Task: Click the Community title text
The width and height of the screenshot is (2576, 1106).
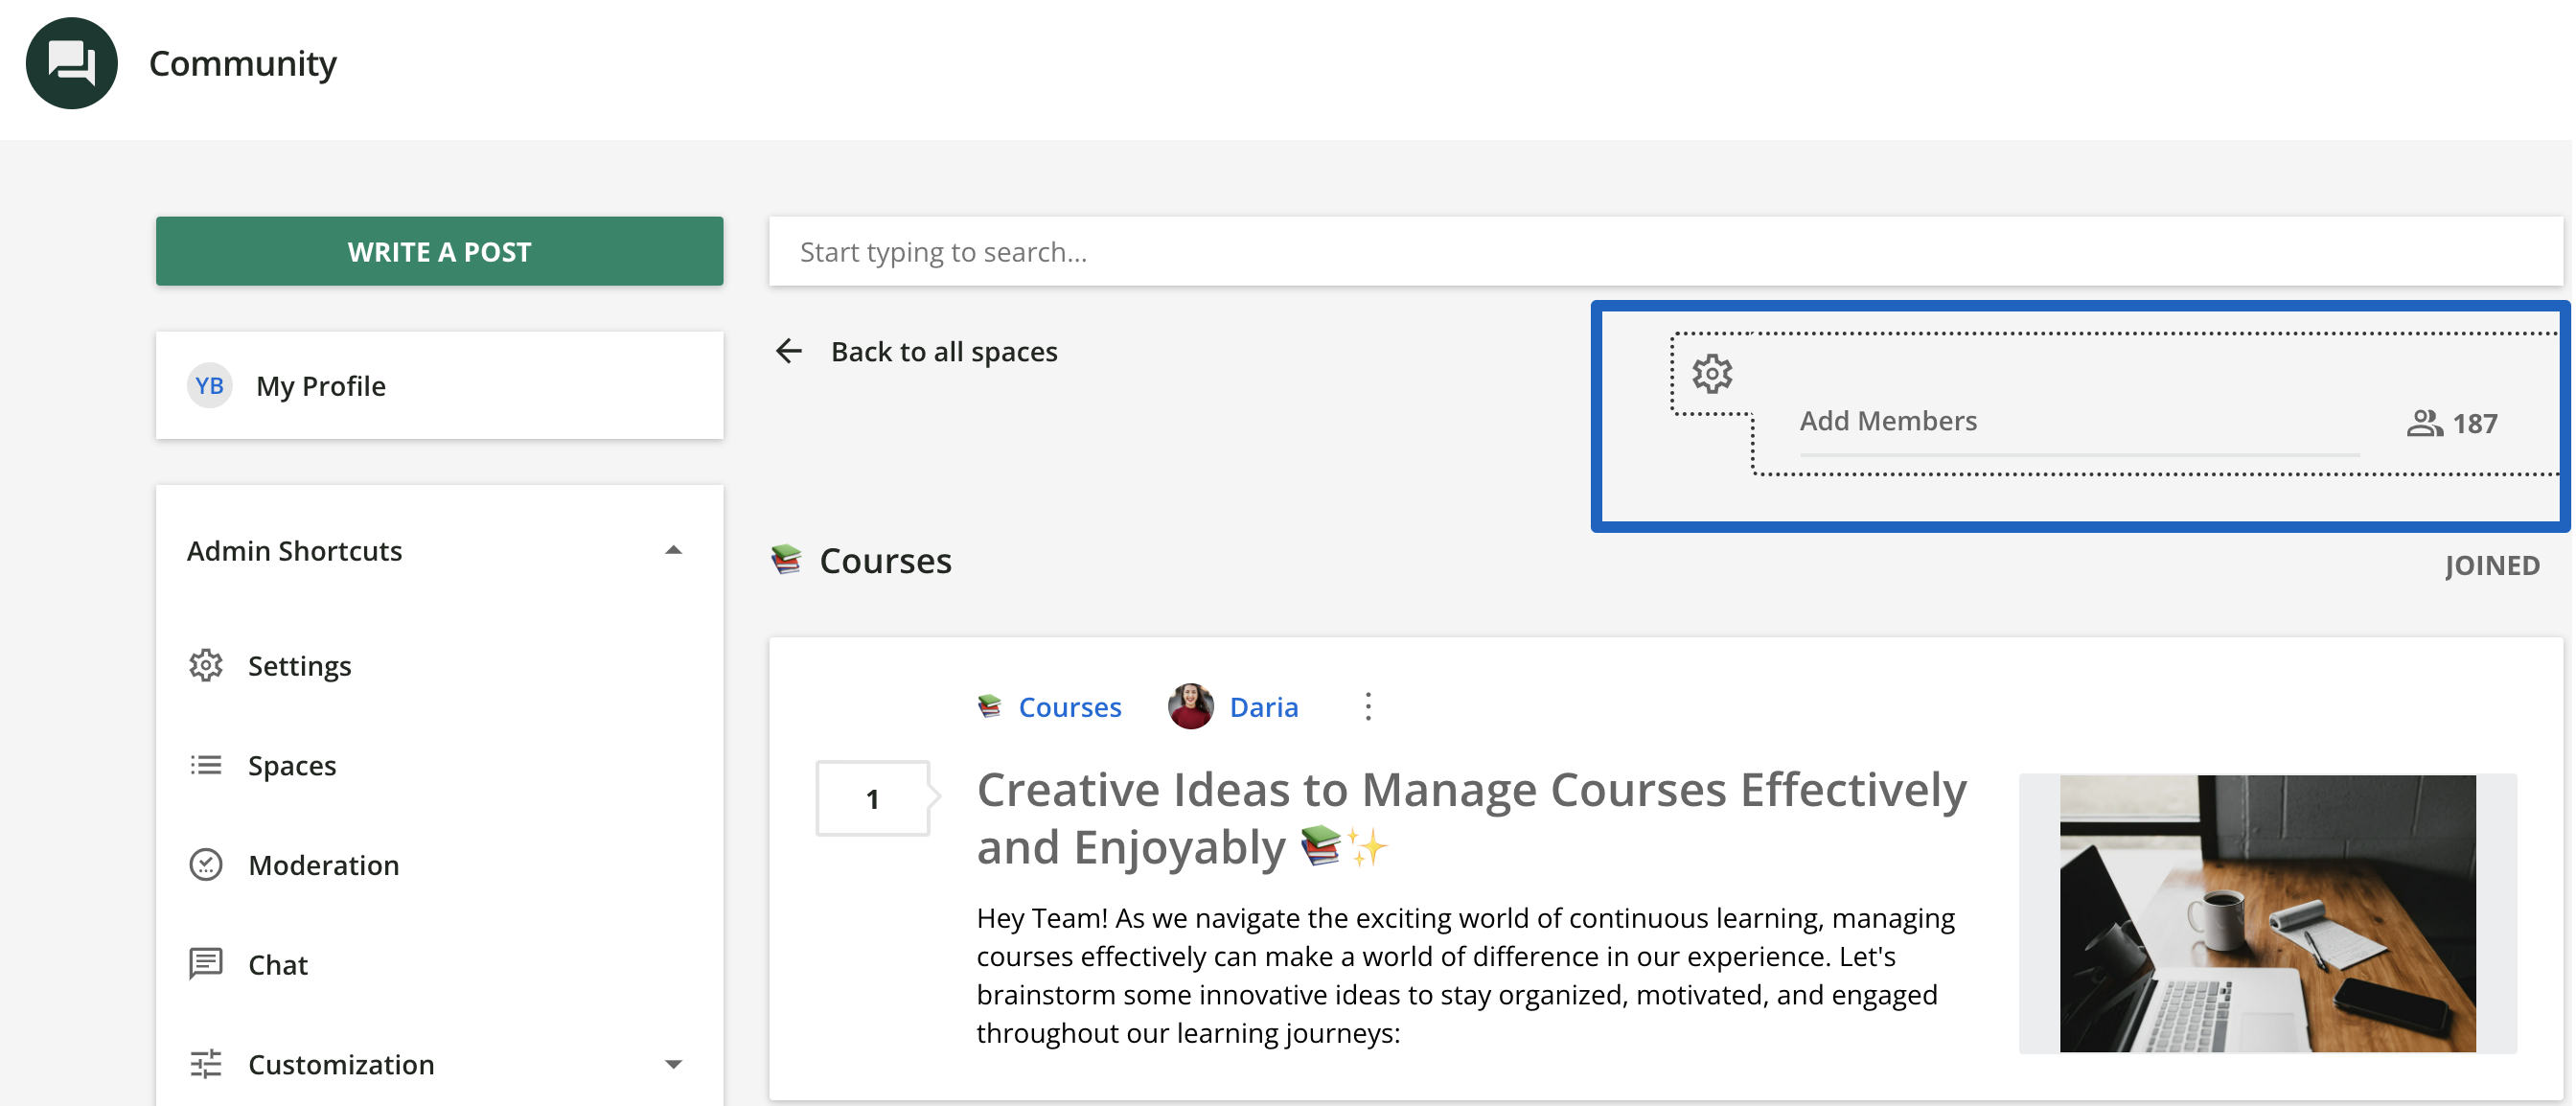Action: [243, 63]
